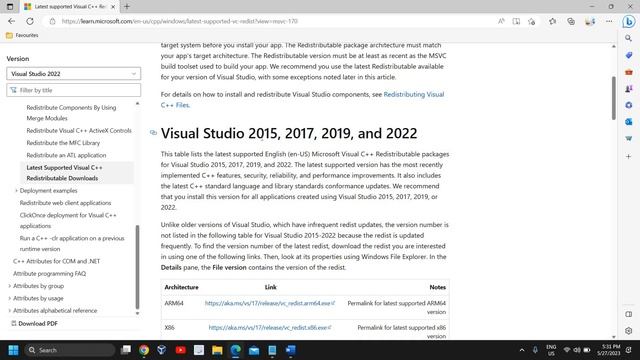Open immersive reader icon in address bar
640x360 pixels.
516,21
